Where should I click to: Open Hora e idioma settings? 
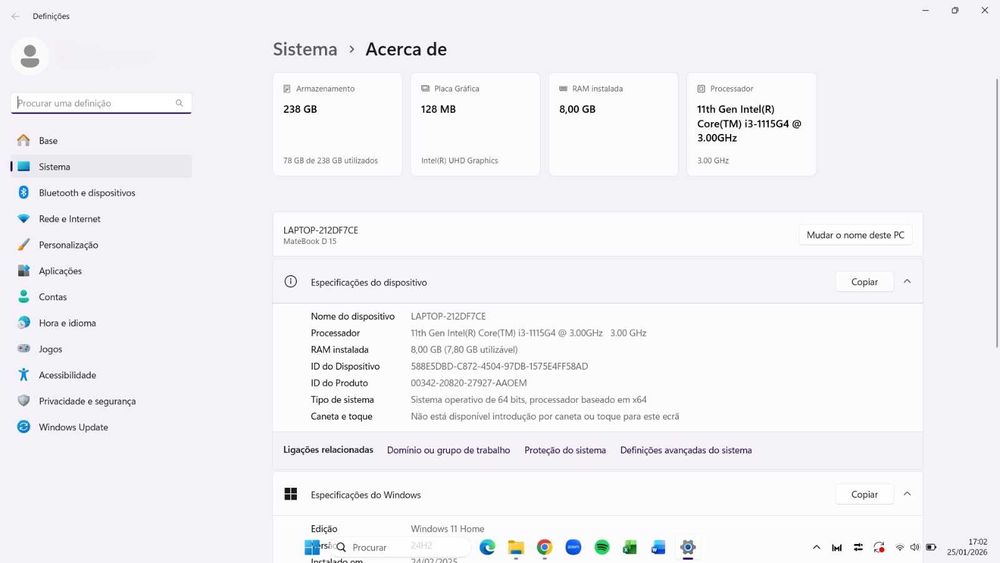pos(101,323)
